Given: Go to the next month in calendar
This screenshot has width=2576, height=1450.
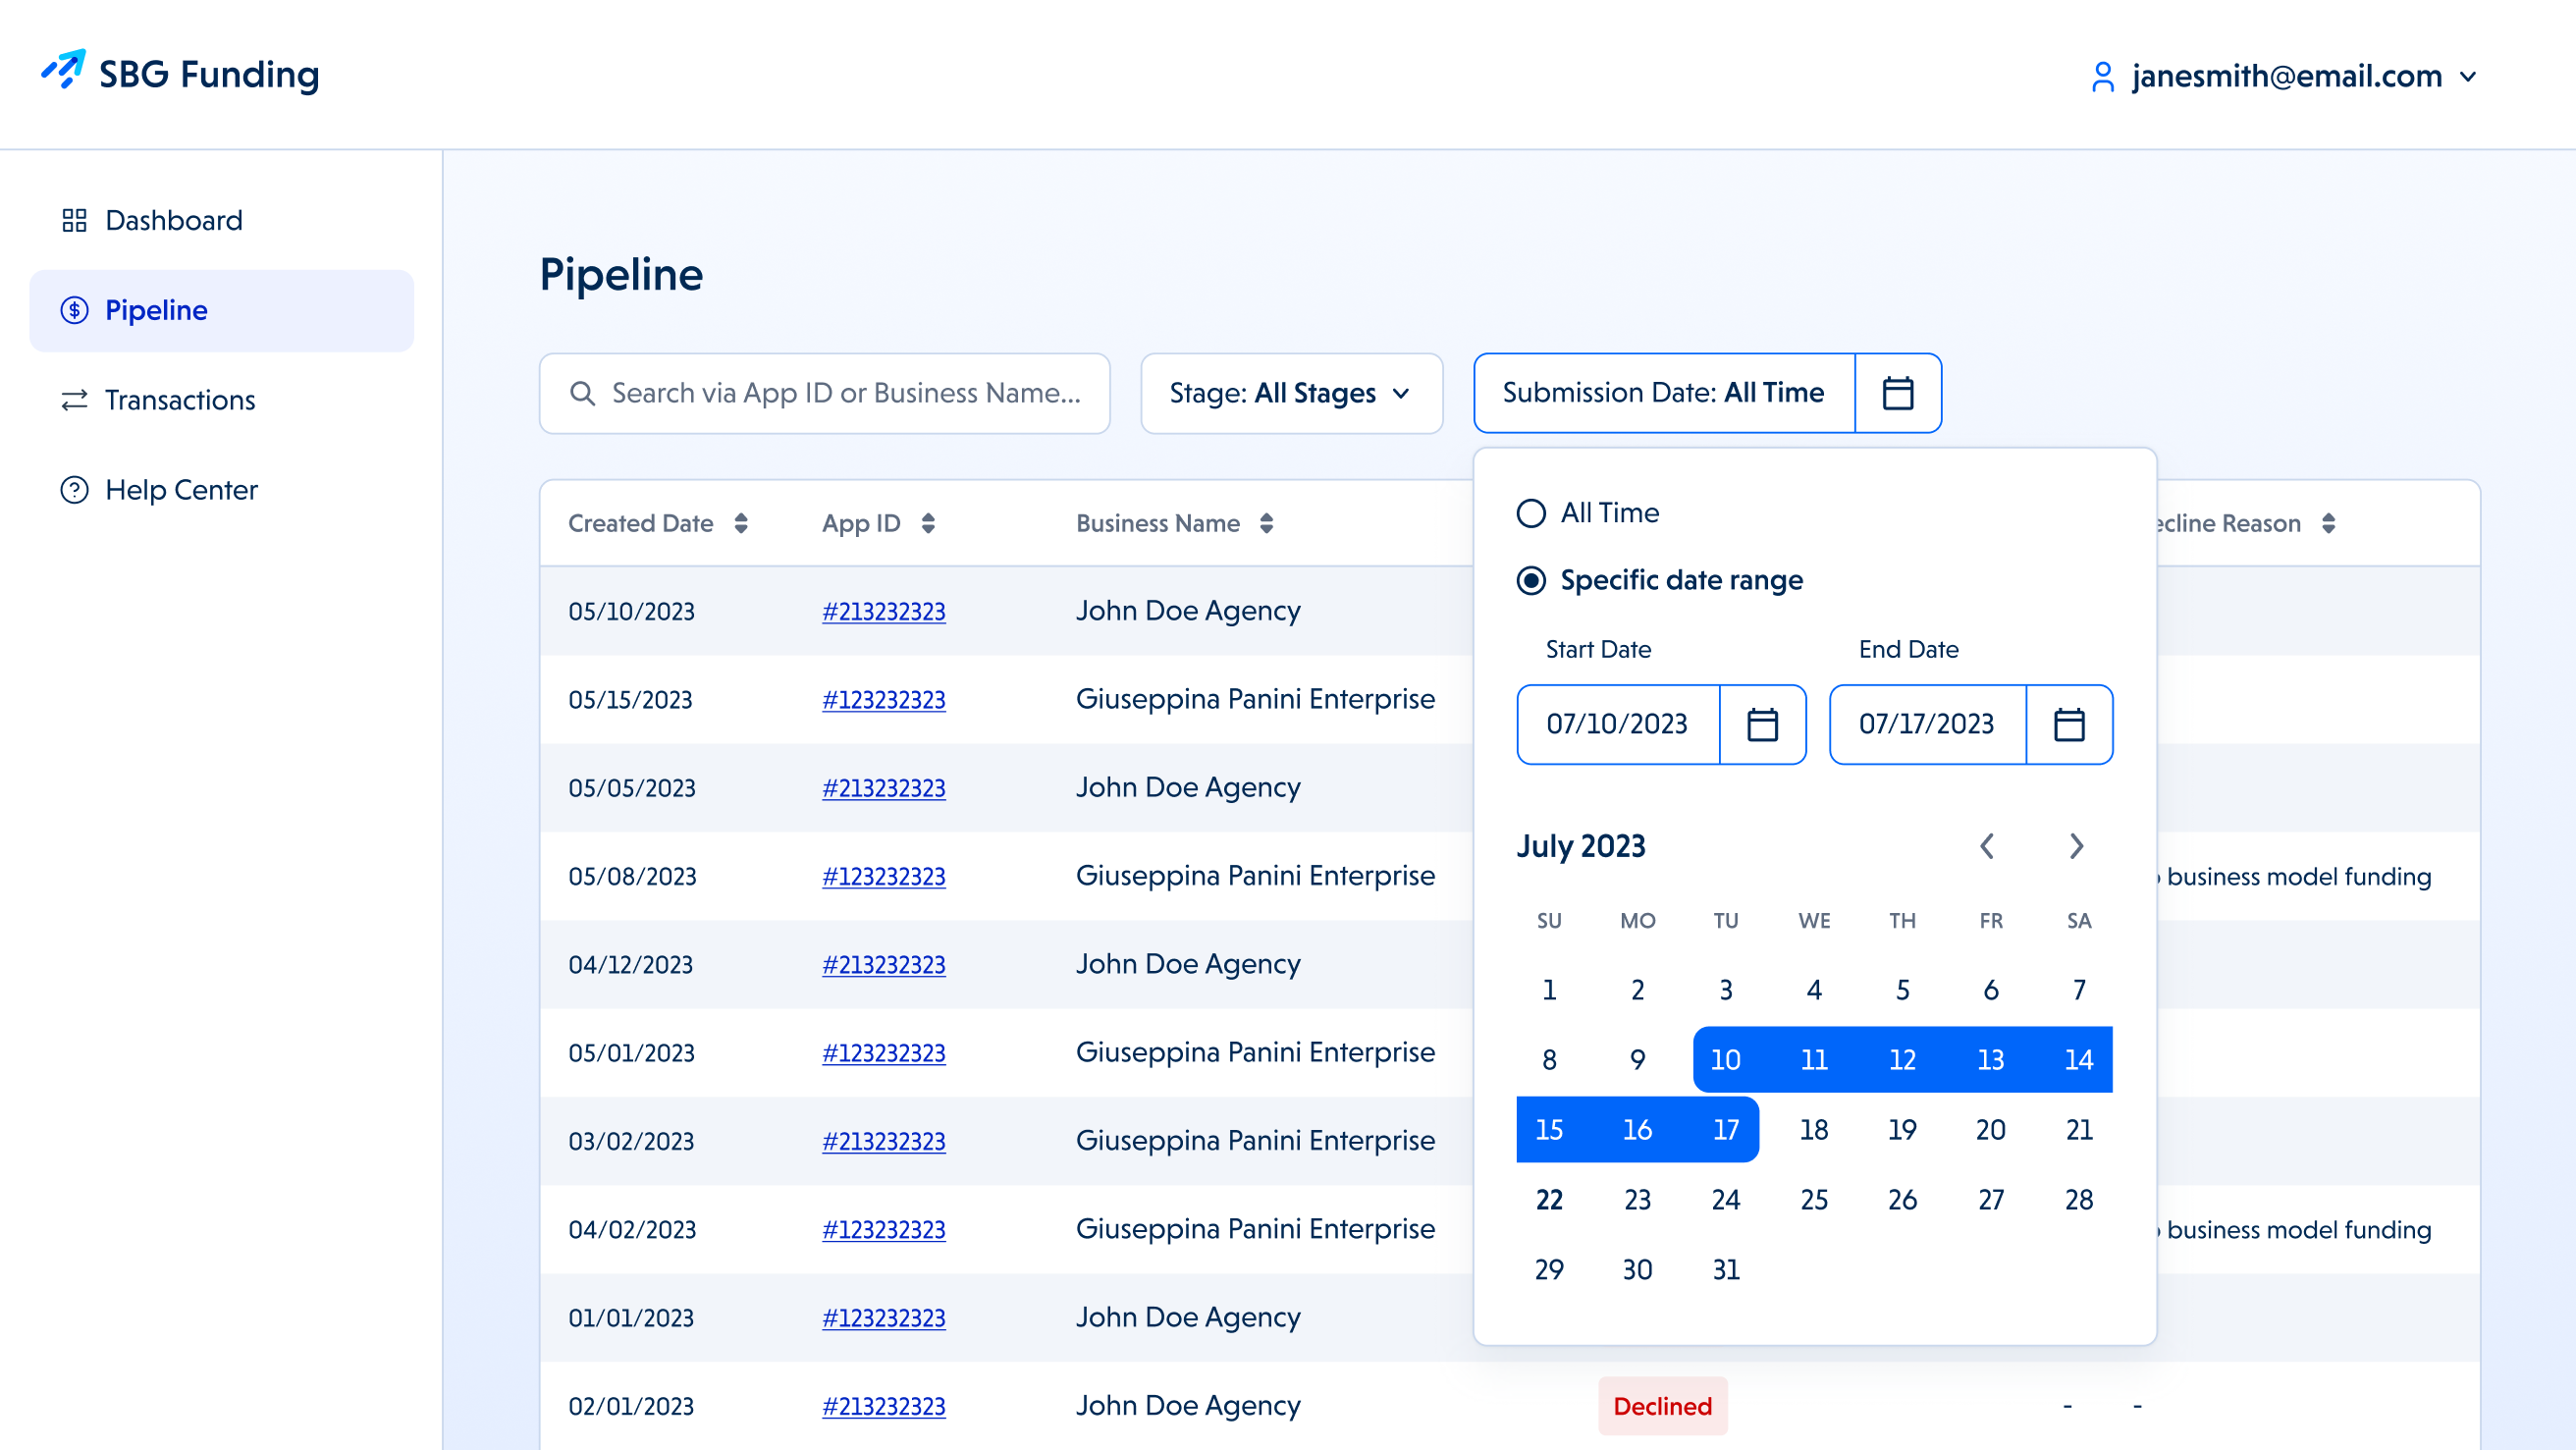Looking at the screenshot, I should [2076, 846].
